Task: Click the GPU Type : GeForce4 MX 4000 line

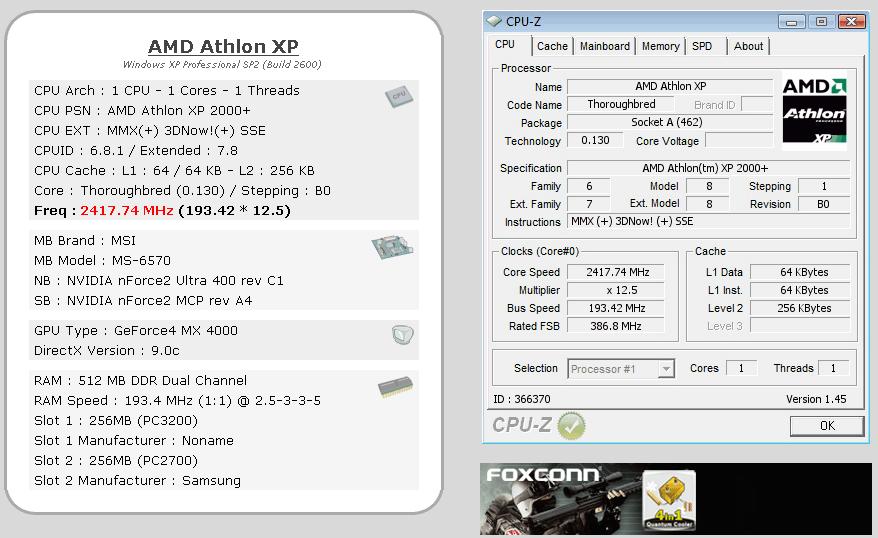Action: click(136, 331)
